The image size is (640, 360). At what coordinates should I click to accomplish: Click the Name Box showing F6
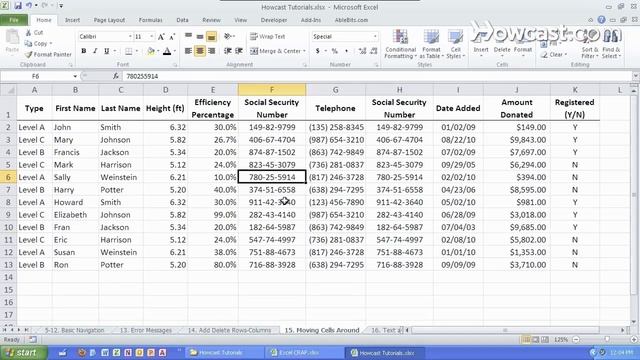coord(36,76)
